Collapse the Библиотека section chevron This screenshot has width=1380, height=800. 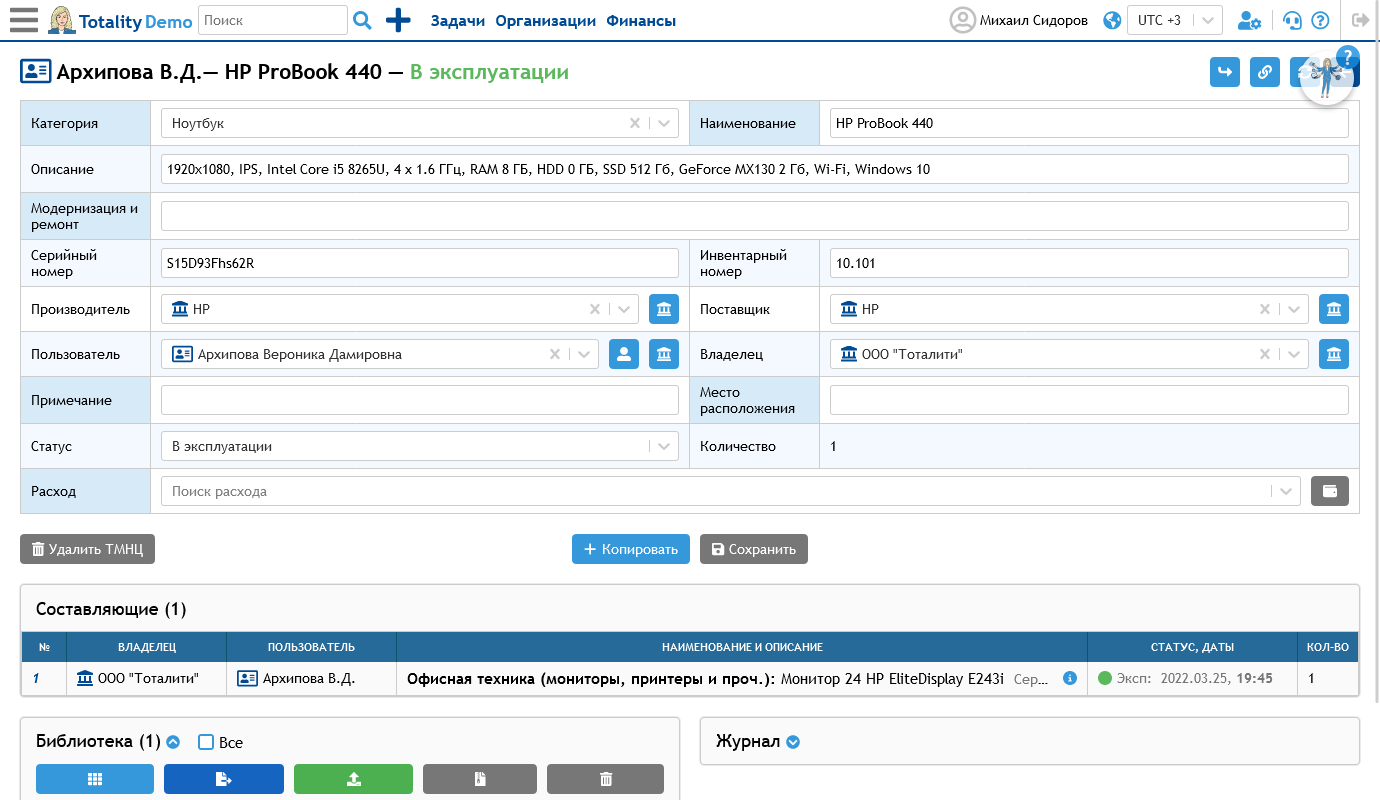pos(173,742)
